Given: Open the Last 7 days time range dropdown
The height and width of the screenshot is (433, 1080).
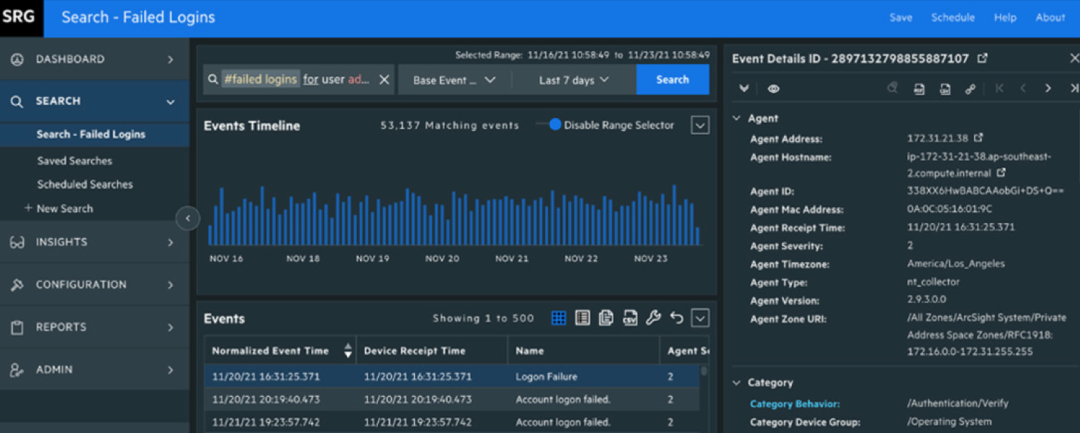Looking at the screenshot, I should pos(573,80).
